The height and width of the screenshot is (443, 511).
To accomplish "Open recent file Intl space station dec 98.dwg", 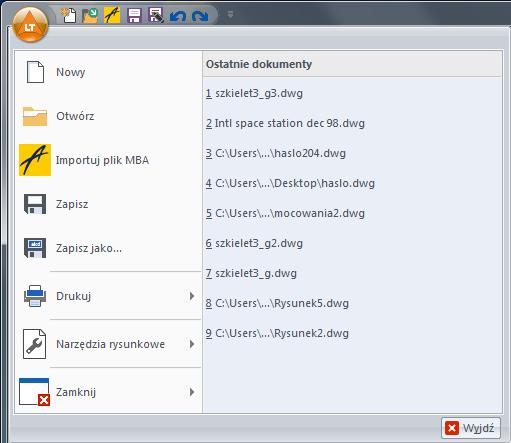I will 285,123.
